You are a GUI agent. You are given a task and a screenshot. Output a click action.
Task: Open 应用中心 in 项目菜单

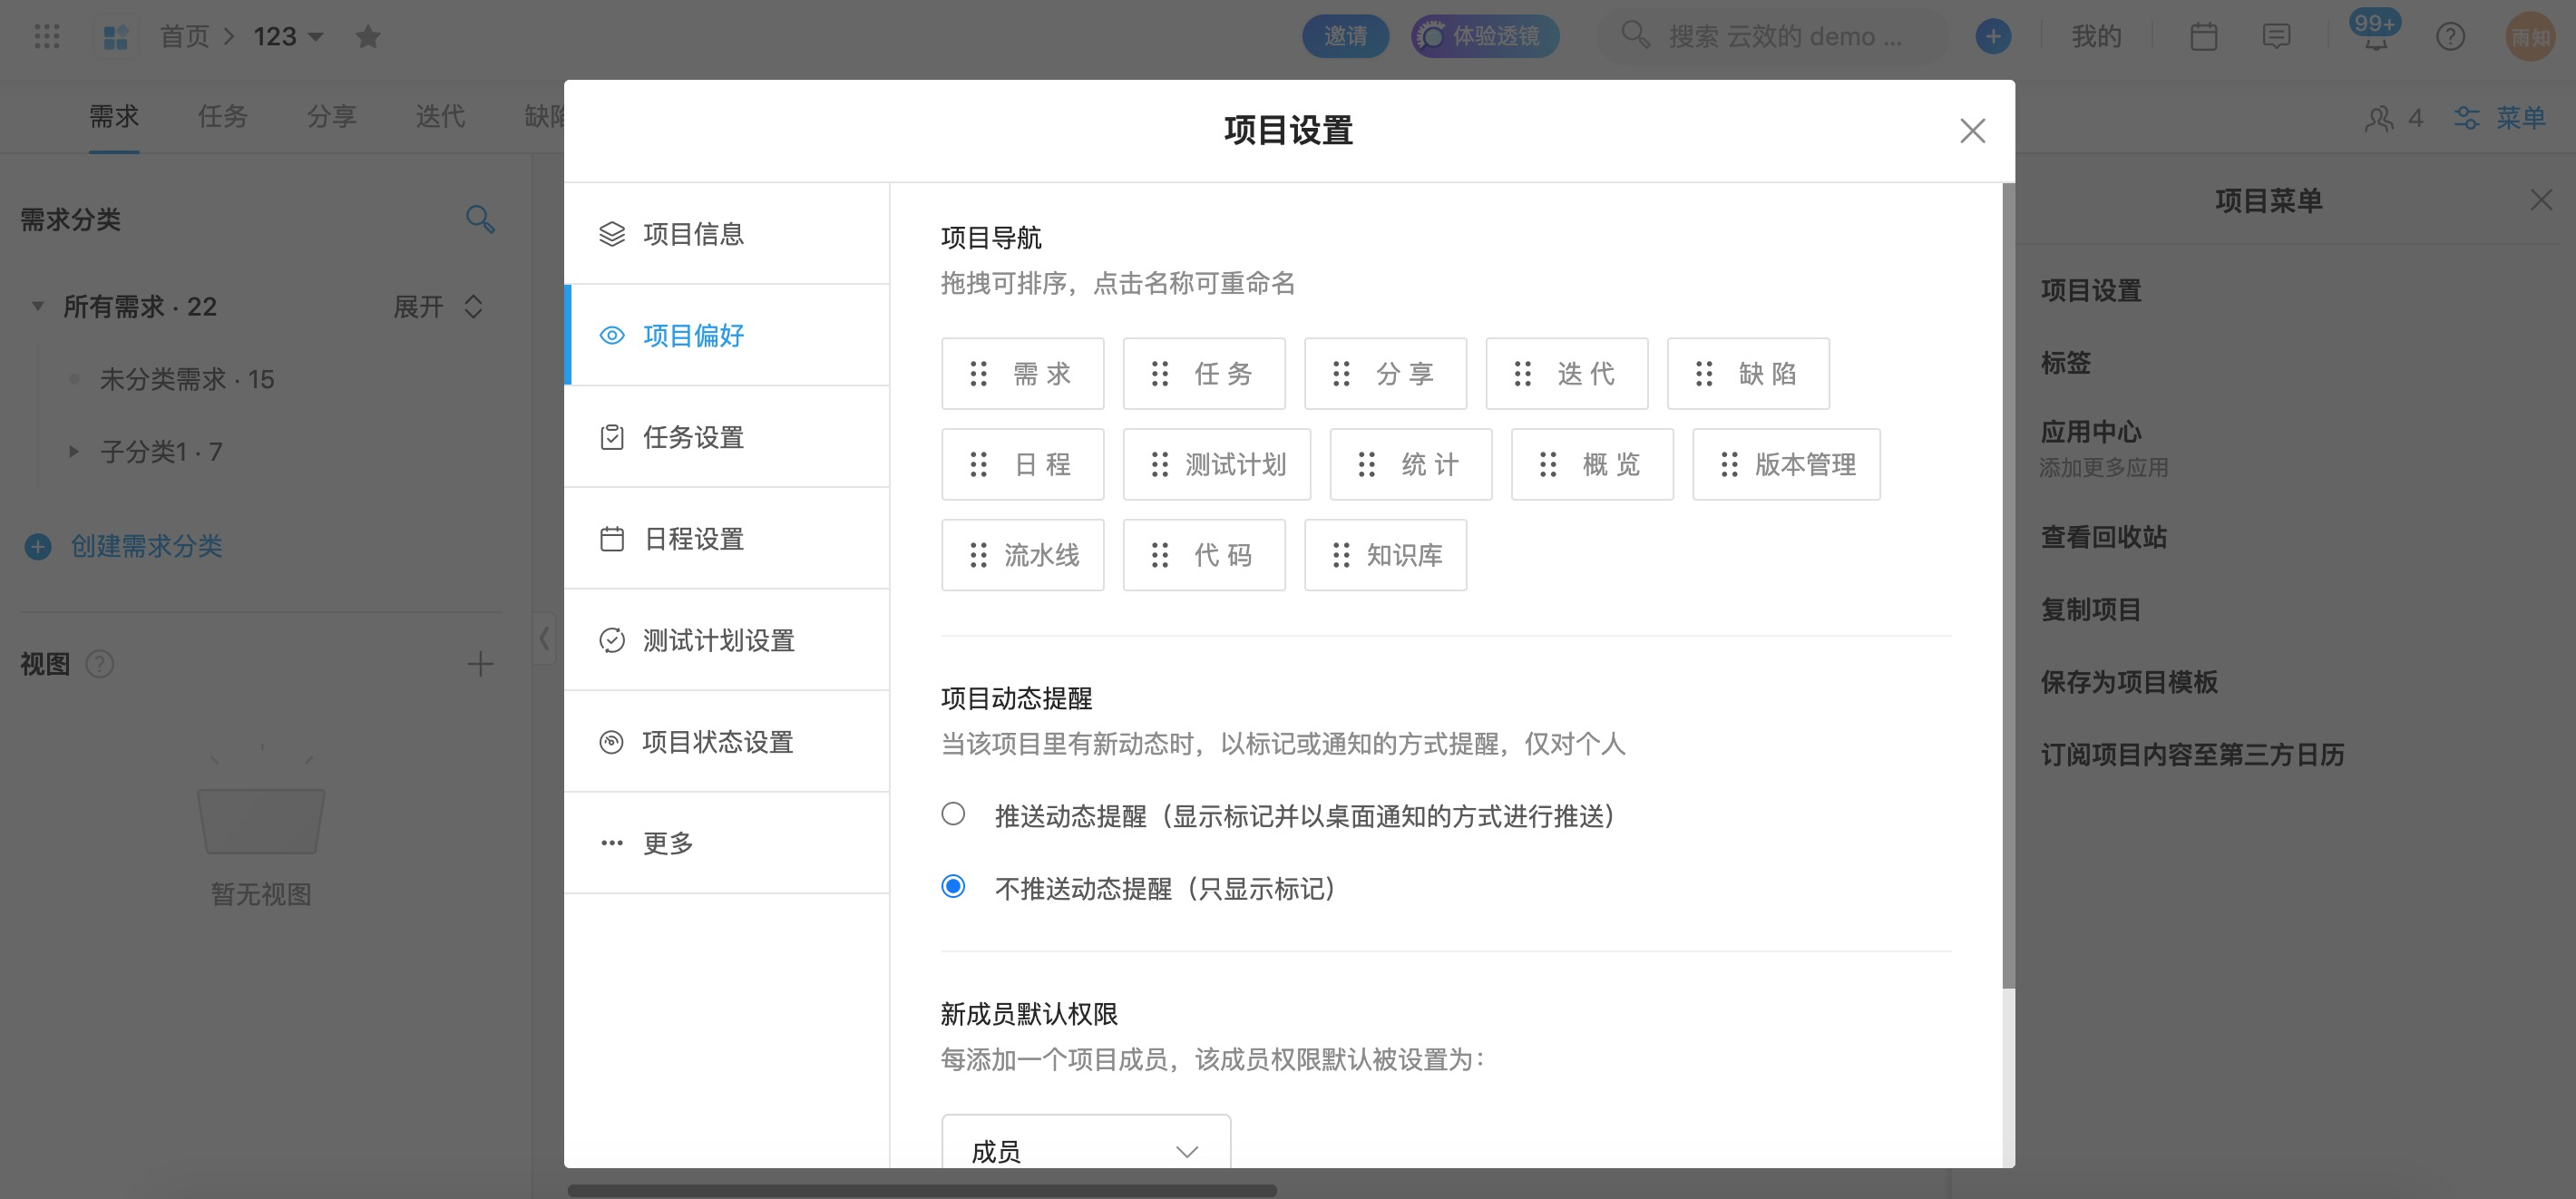point(2091,432)
